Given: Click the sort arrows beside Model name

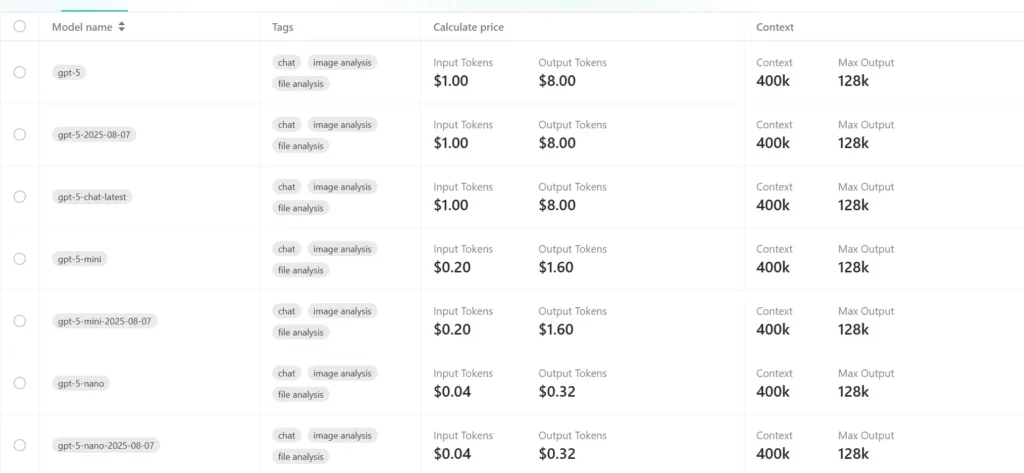Looking at the screenshot, I should 122,27.
